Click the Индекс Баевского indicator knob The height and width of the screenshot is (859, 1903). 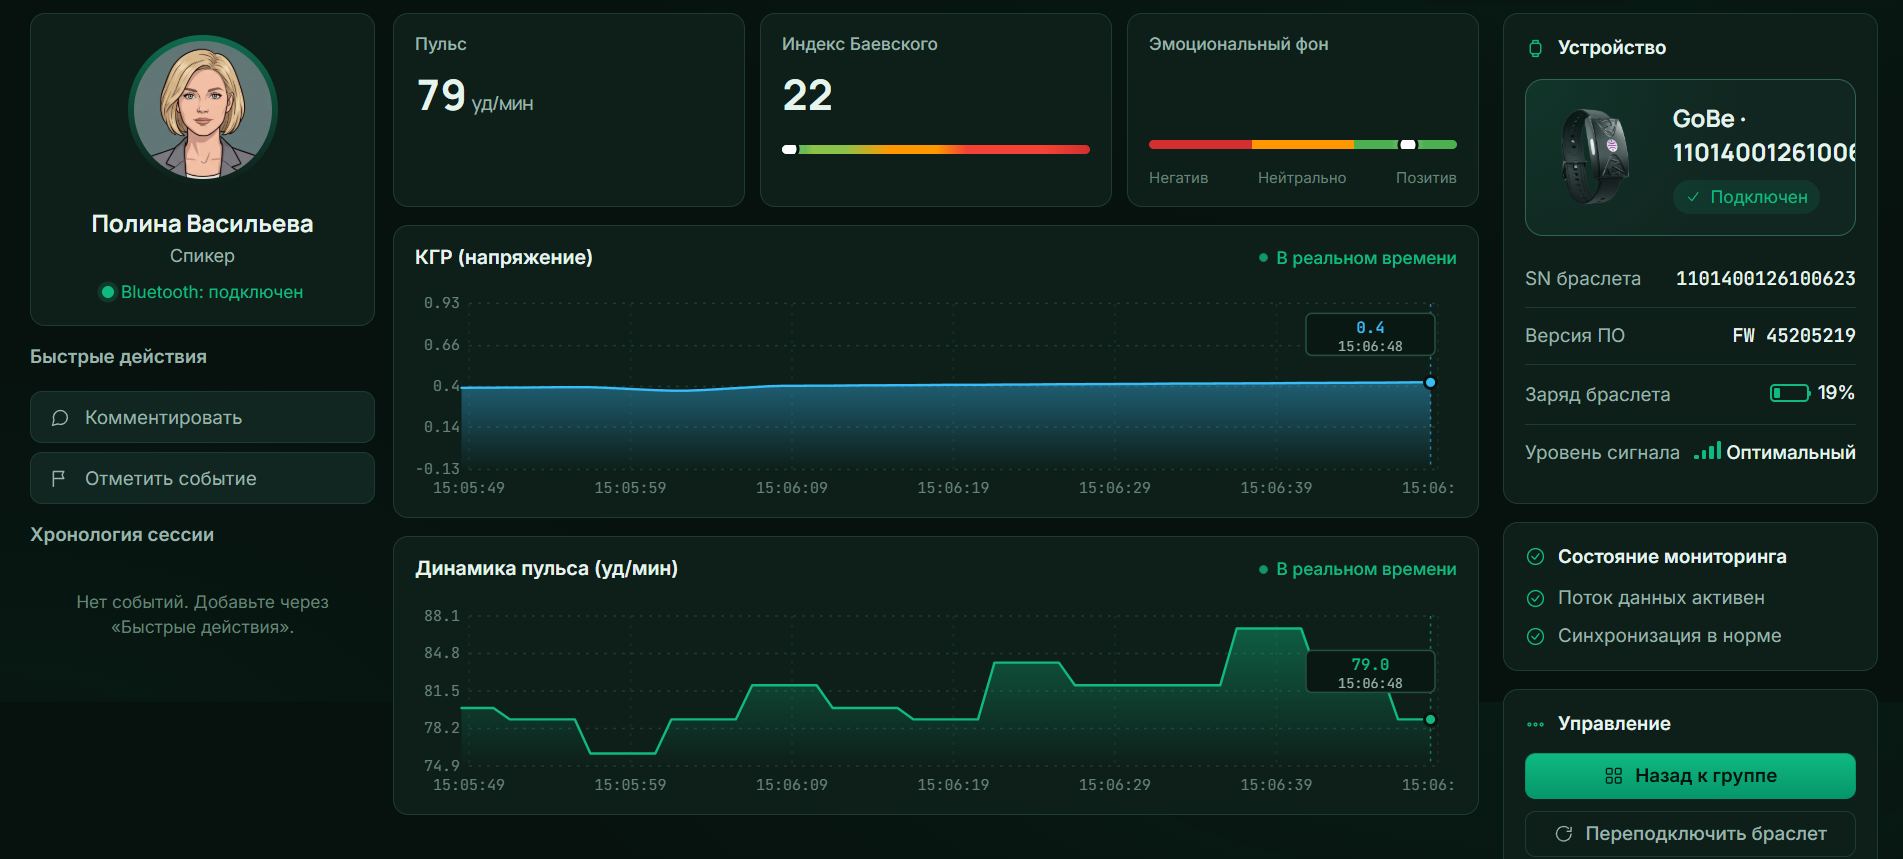[x=790, y=149]
